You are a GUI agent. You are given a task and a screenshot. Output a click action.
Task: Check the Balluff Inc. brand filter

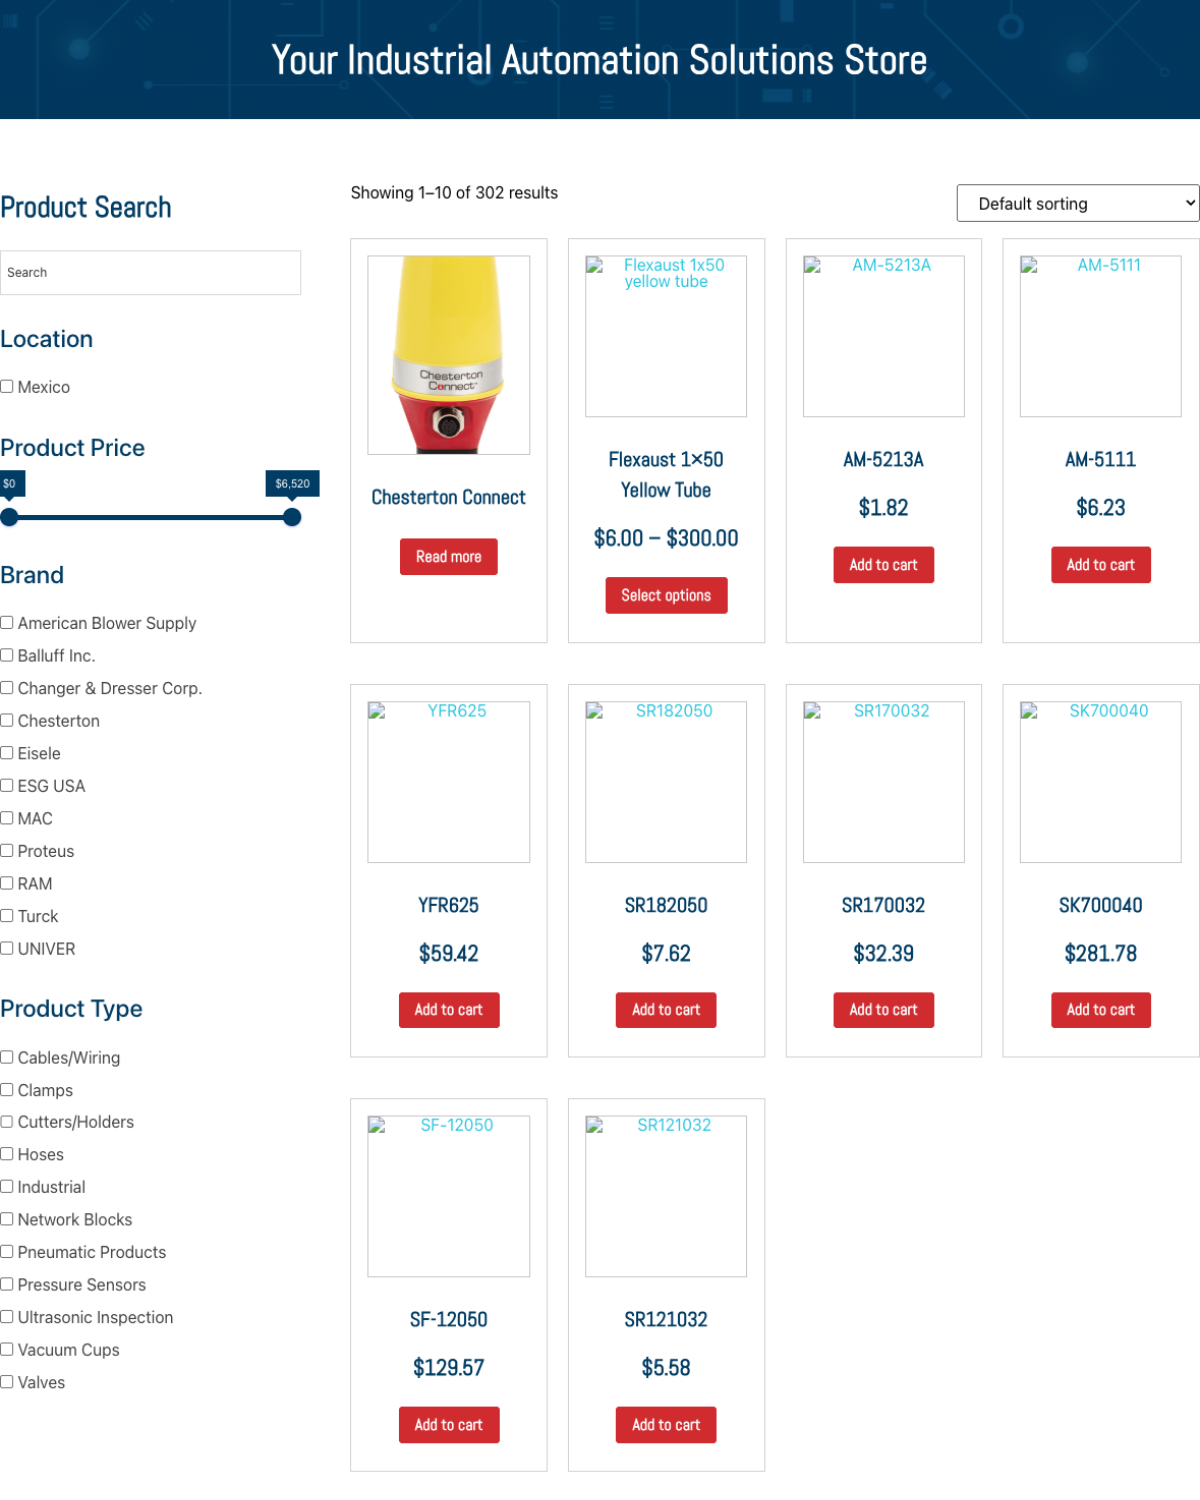[x=7, y=655]
